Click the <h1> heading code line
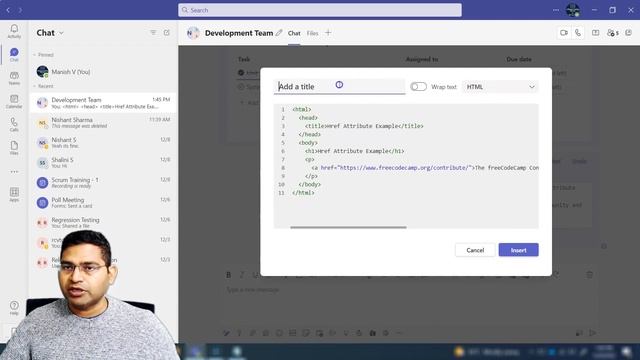This screenshot has height=360, width=640. pyautogui.click(x=354, y=151)
